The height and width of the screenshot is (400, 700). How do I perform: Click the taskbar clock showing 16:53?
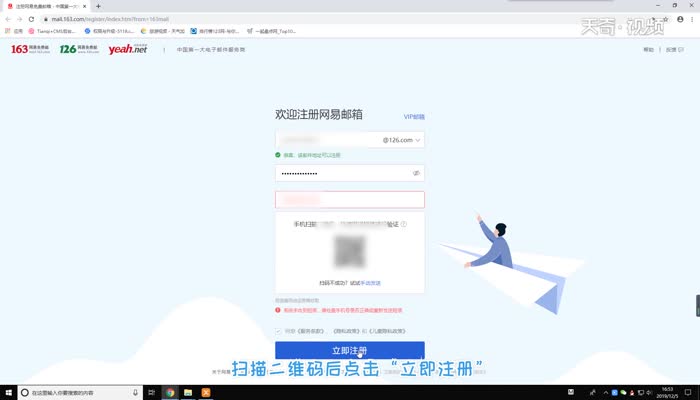pos(667,392)
